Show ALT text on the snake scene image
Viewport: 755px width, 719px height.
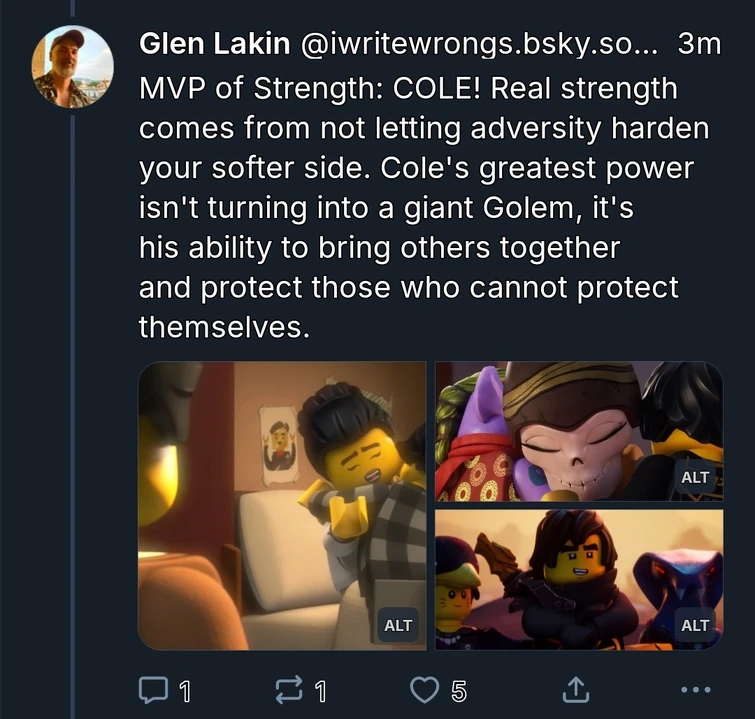(x=695, y=625)
